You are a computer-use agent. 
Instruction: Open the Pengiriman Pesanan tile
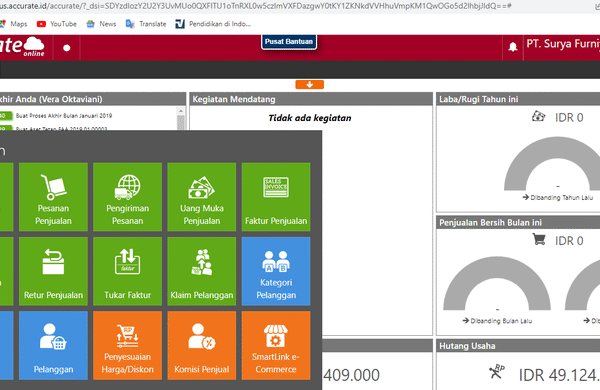click(x=127, y=197)
